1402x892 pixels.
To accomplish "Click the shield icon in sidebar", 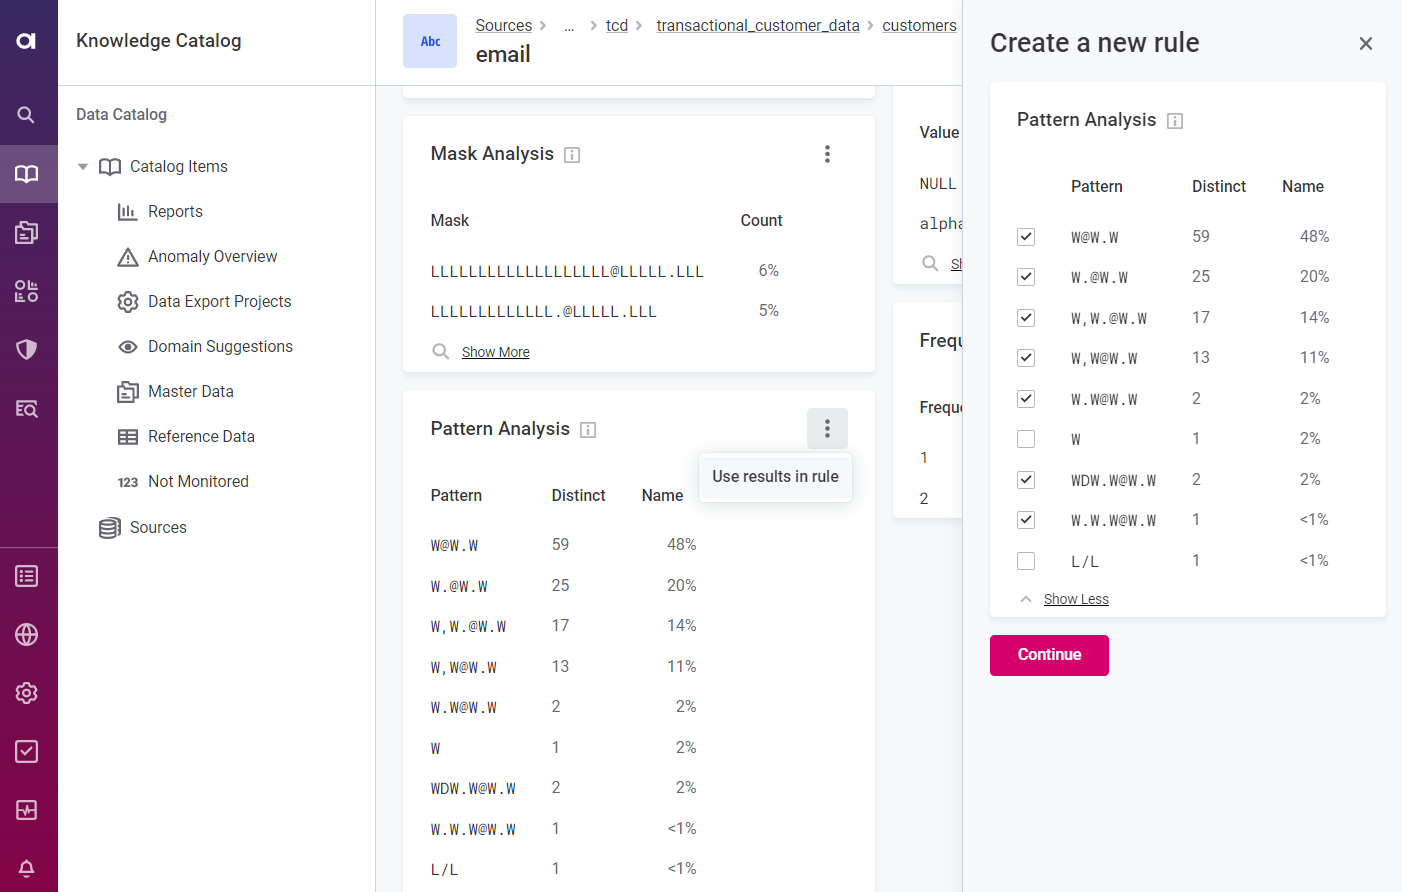I will tap(27, 350).
